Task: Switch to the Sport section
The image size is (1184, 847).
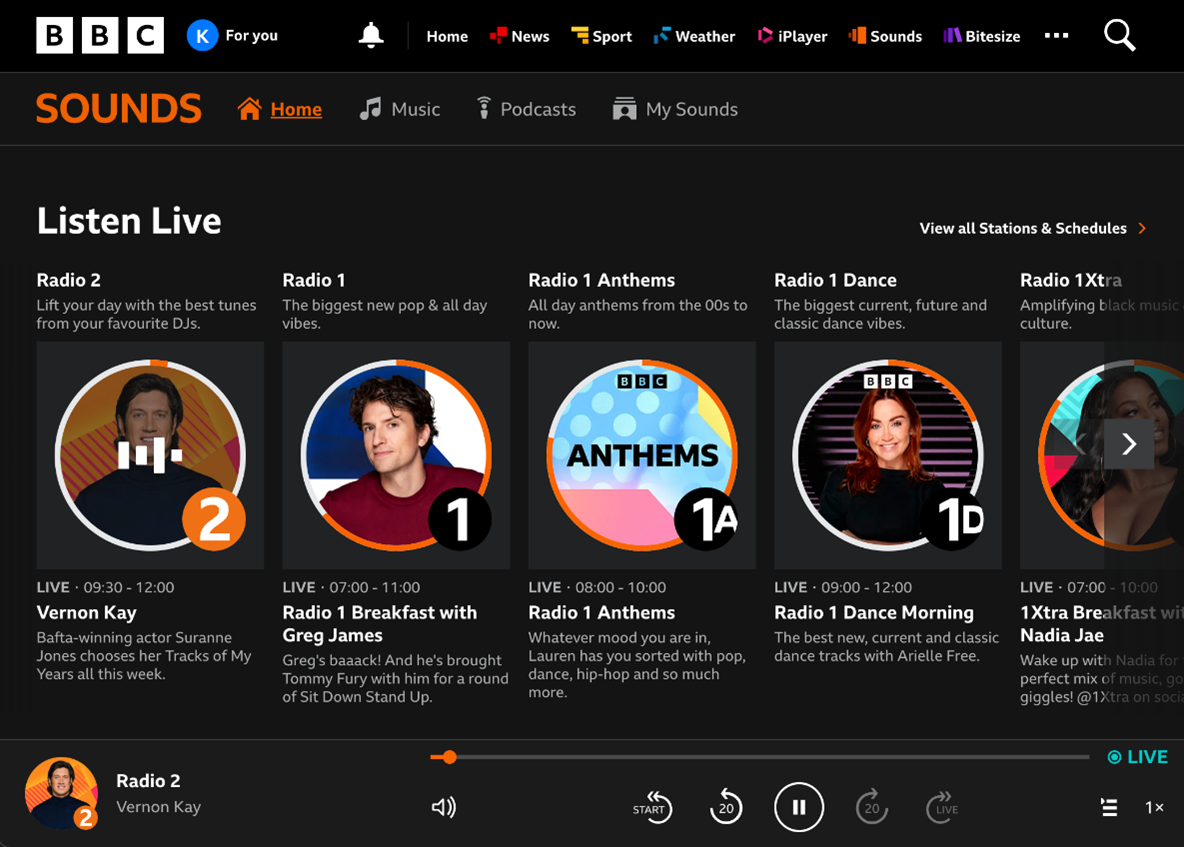Action: click(x=601, y=35)
